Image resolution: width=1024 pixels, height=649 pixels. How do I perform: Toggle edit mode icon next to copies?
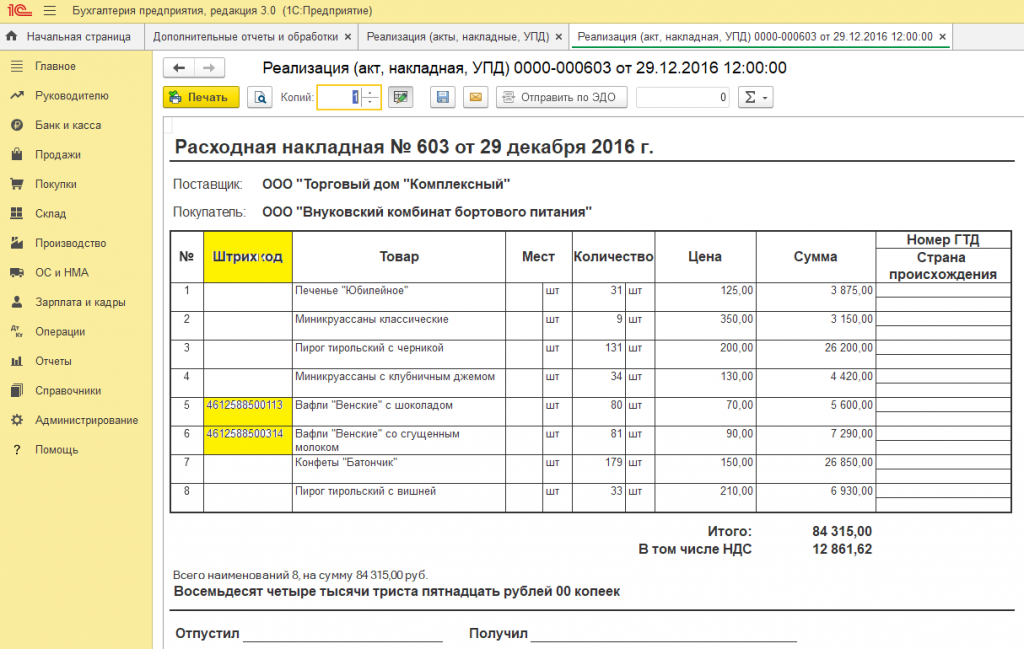[400, 97]
